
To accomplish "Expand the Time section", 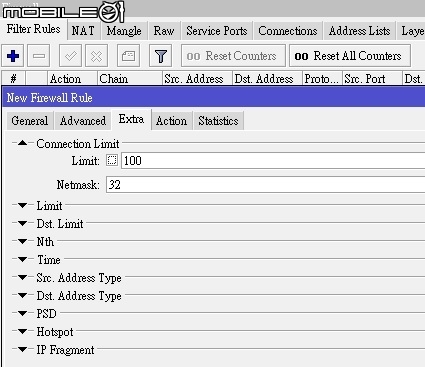I will pyautogui.click(x=22, y=259).
